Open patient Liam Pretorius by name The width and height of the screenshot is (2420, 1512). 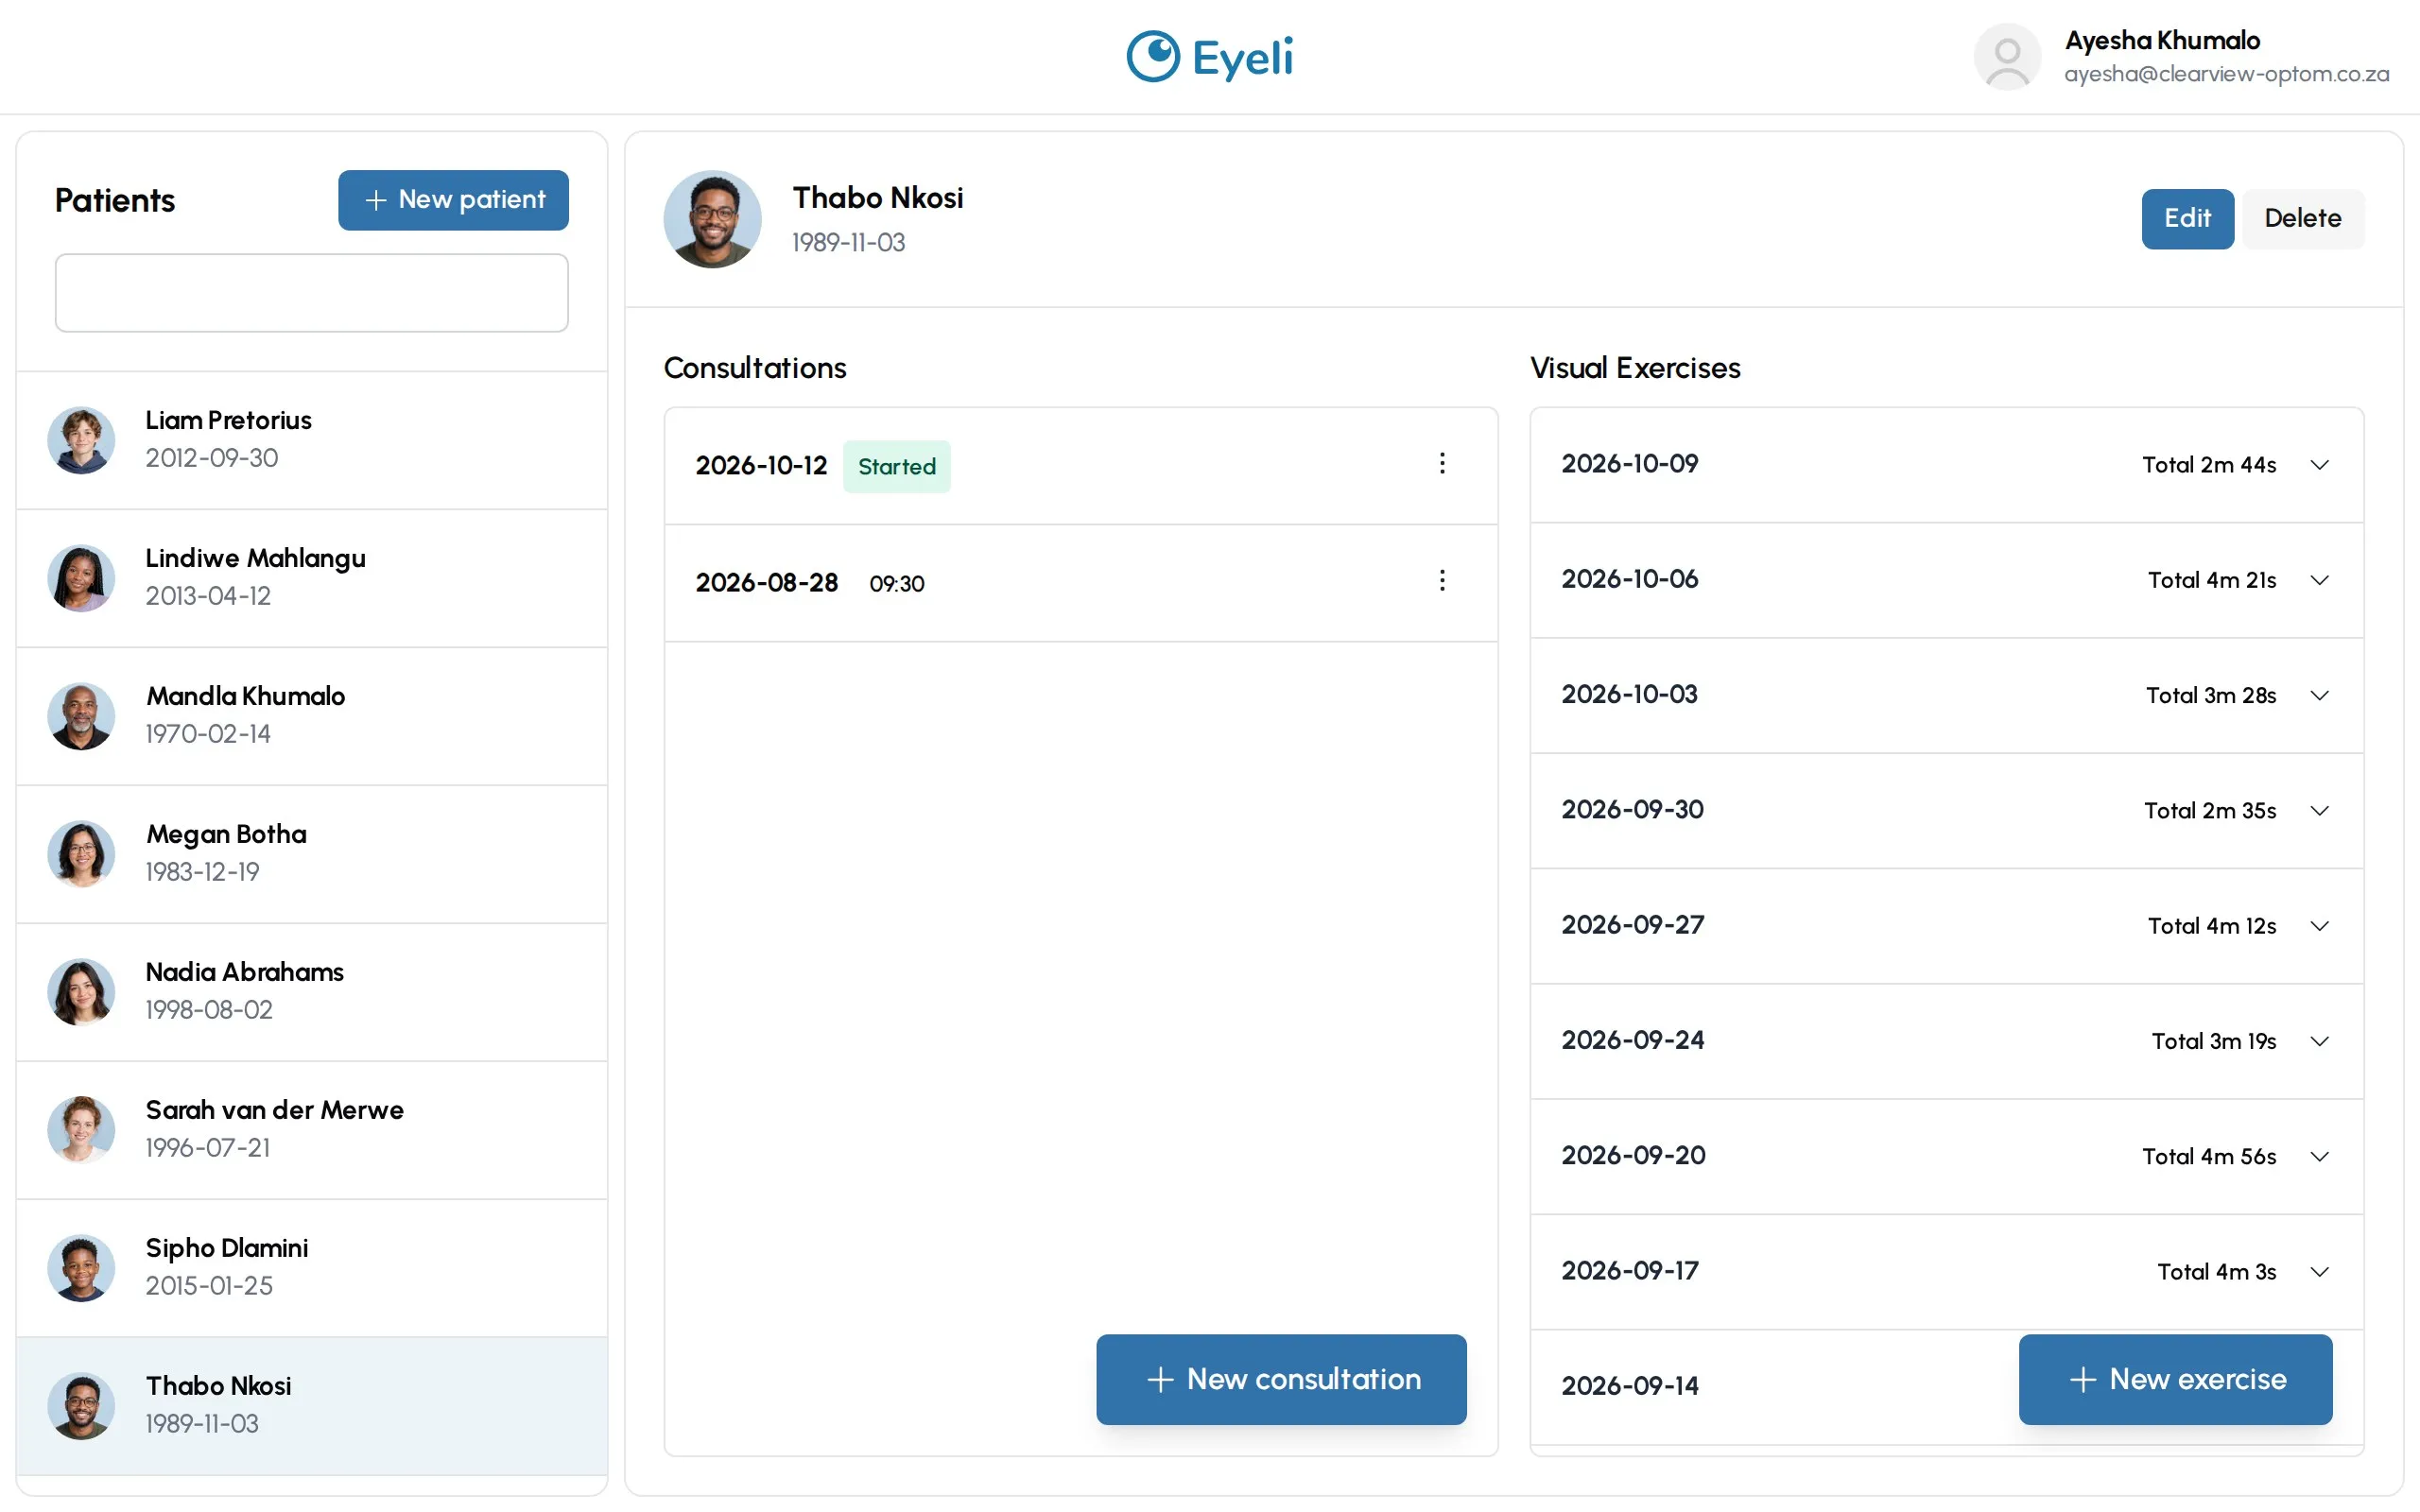pyautogui.click(x=228, y=420)
